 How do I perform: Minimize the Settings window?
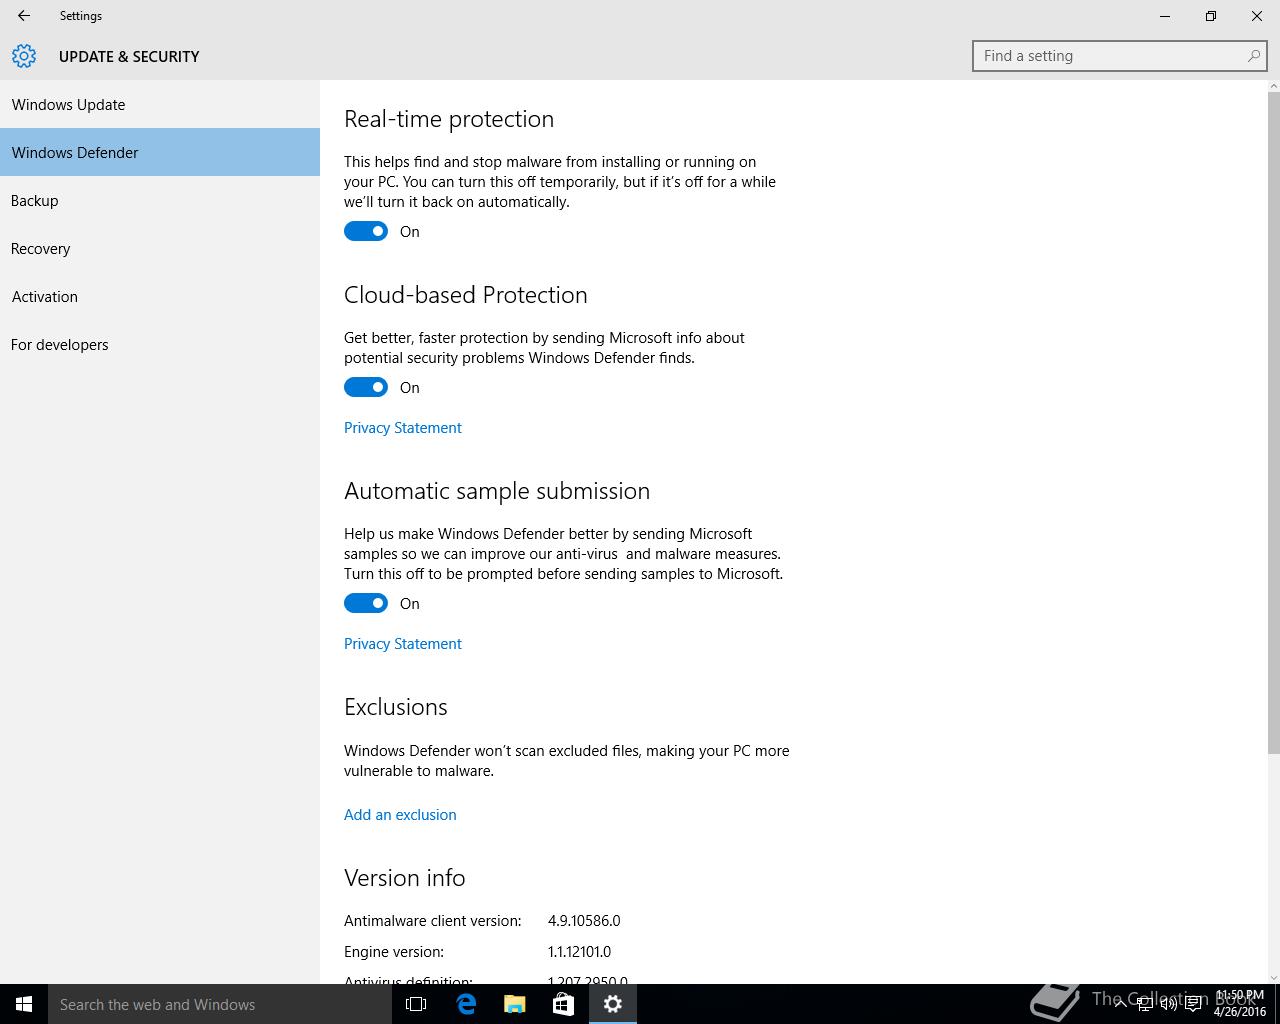[1165, 16]
